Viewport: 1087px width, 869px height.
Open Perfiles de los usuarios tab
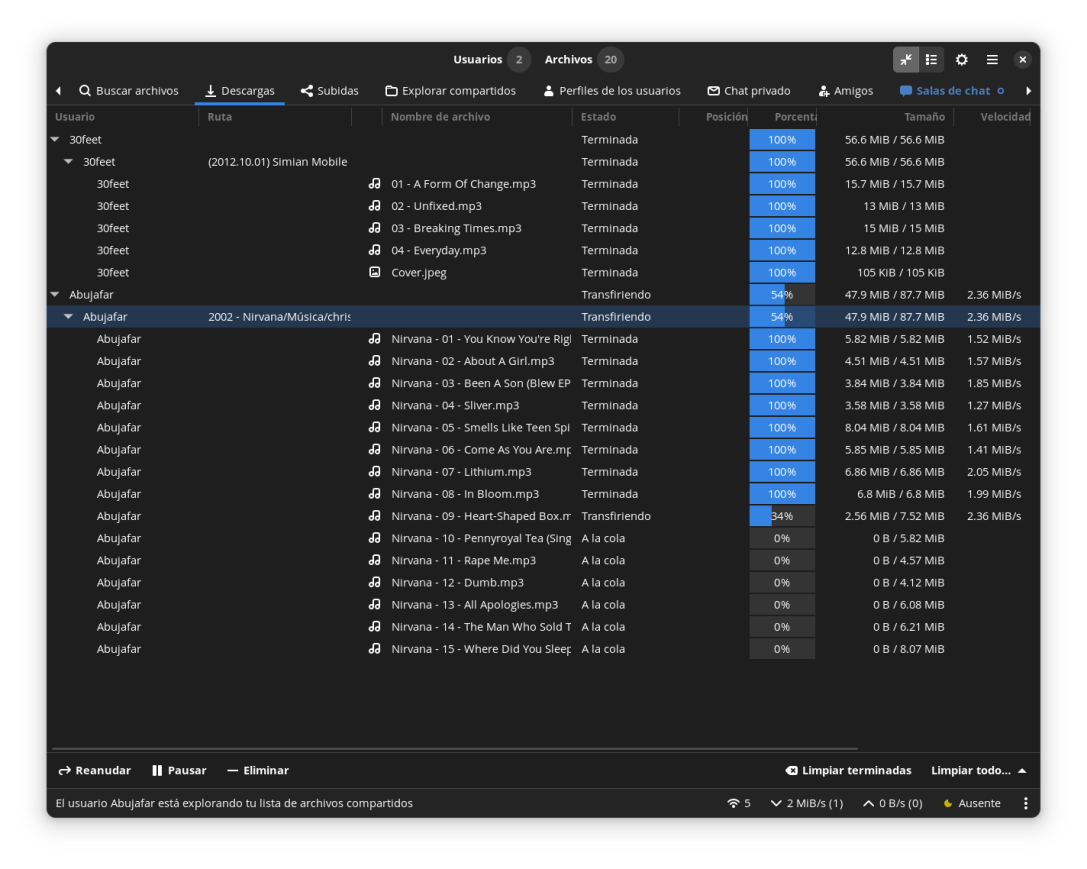[612, 91]
